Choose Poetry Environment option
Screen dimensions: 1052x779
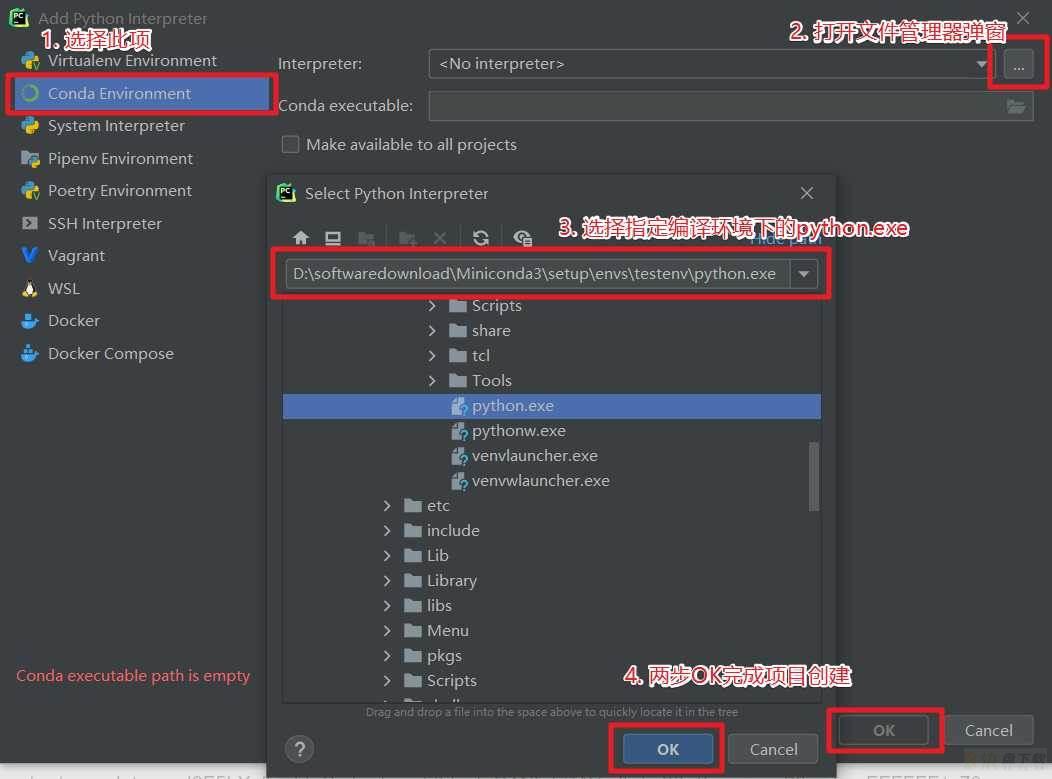tap(119, 191)
